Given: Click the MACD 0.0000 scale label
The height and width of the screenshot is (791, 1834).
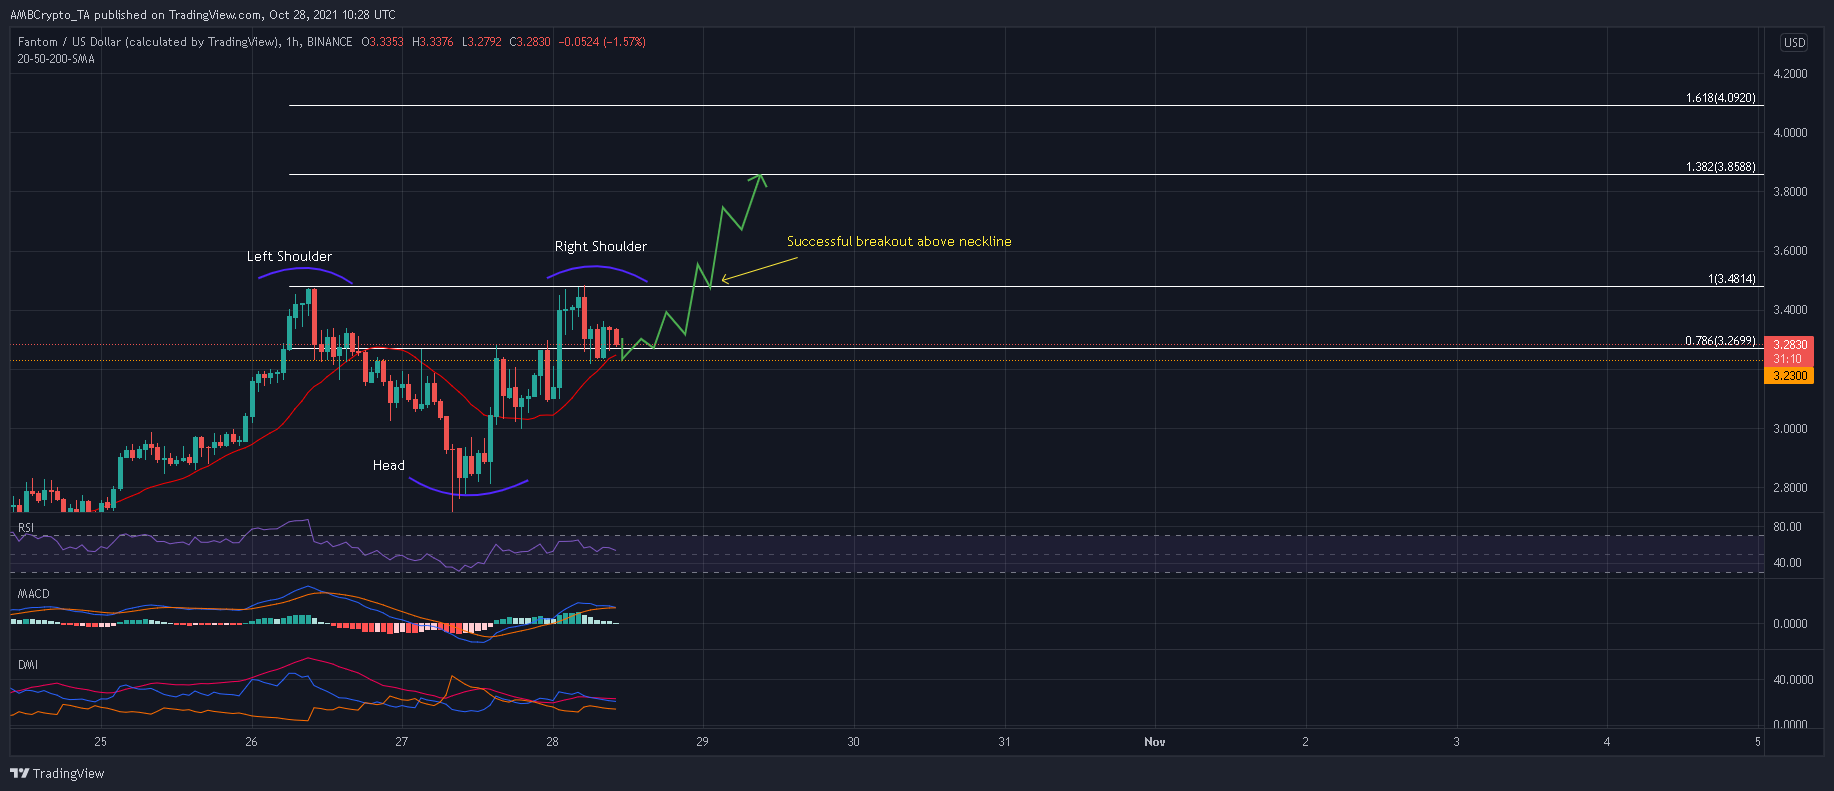Looking at the screenshot, I should pos(1790,624).
